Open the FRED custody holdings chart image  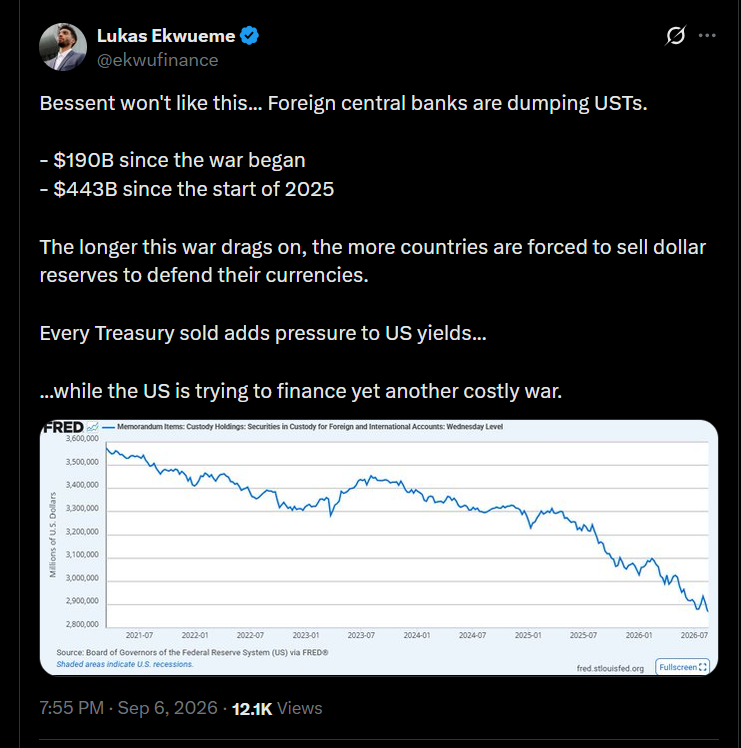(378, 547)
